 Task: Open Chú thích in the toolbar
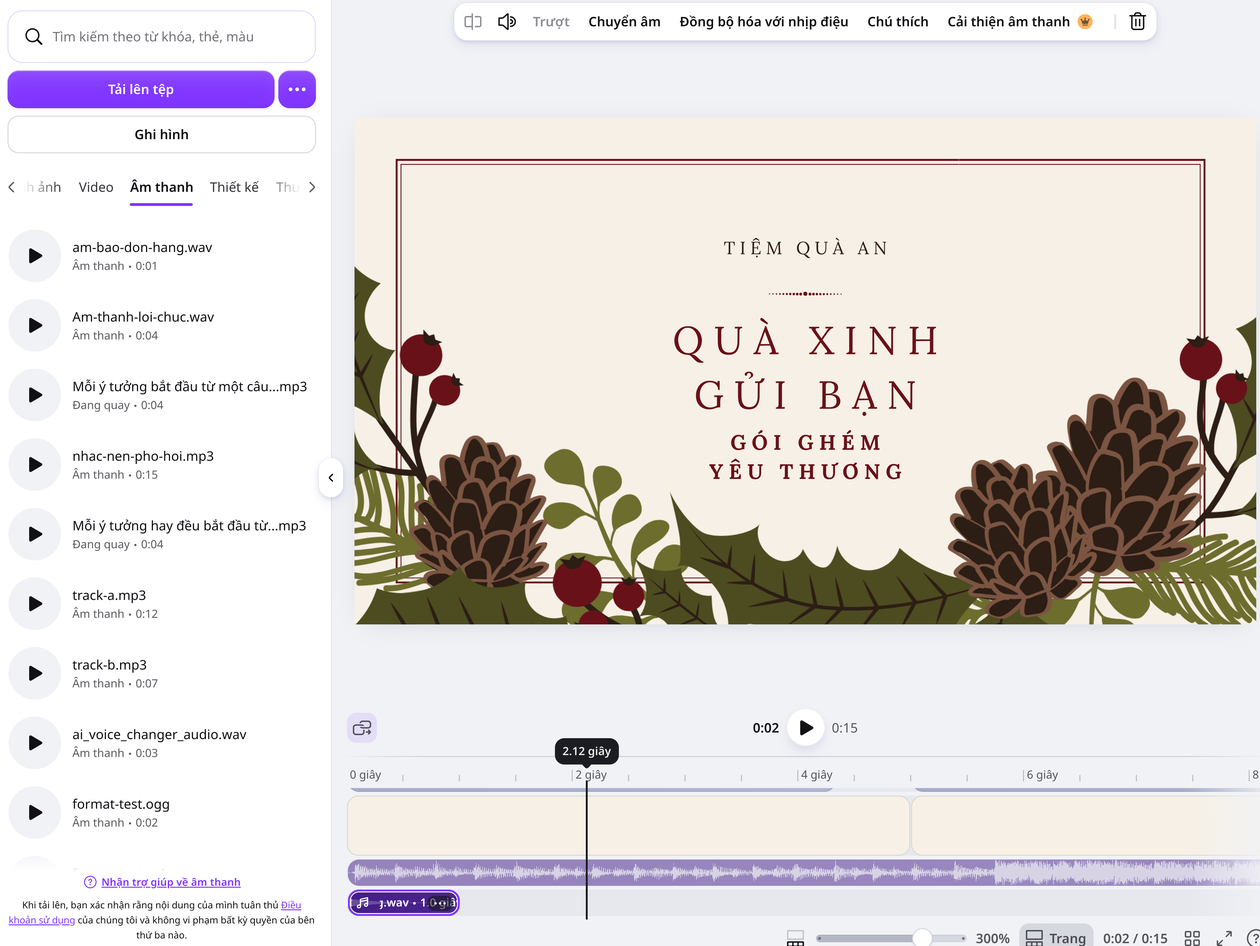(898, 22)
